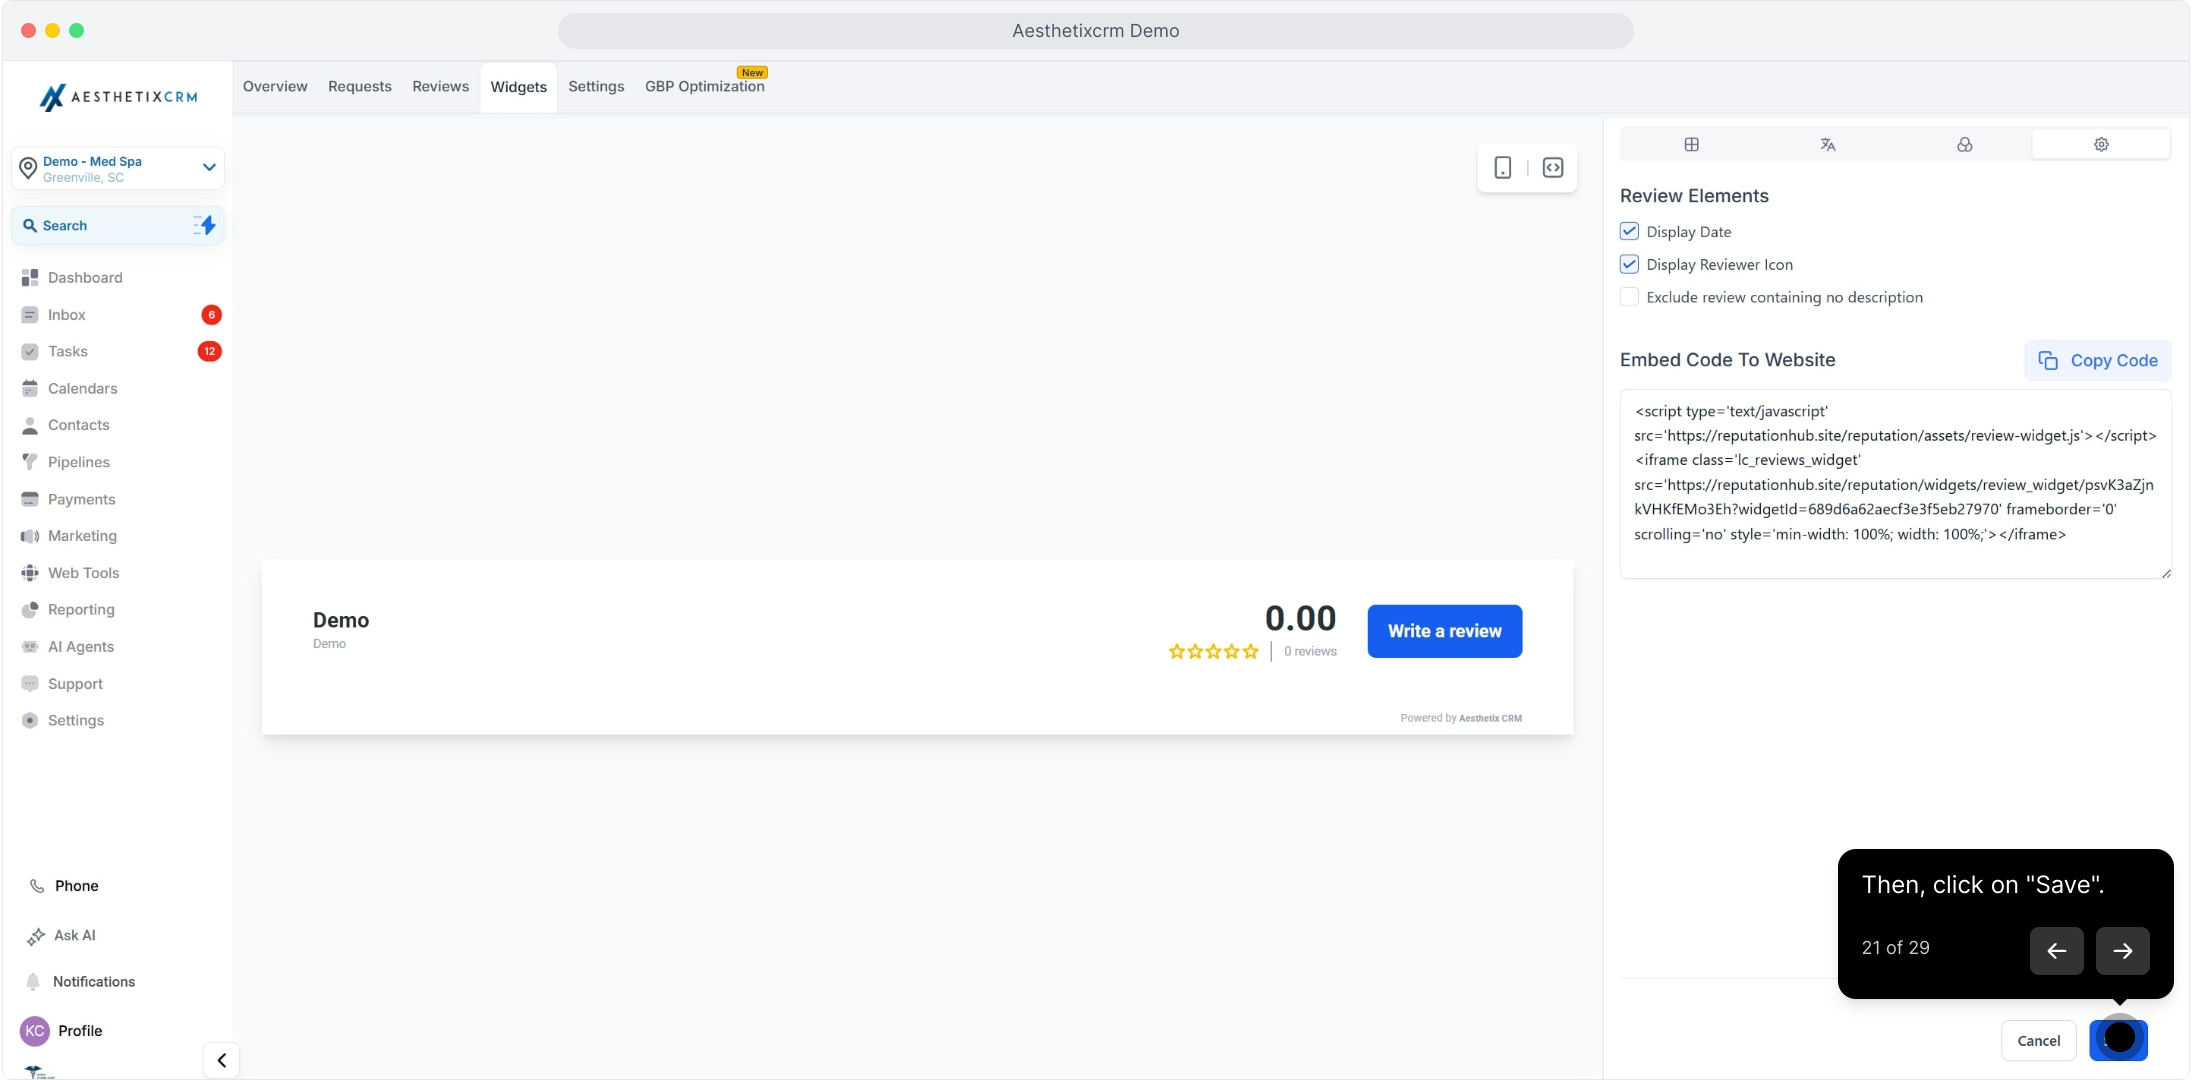Open the layout grid tab in widget panel

point(1691,144)
